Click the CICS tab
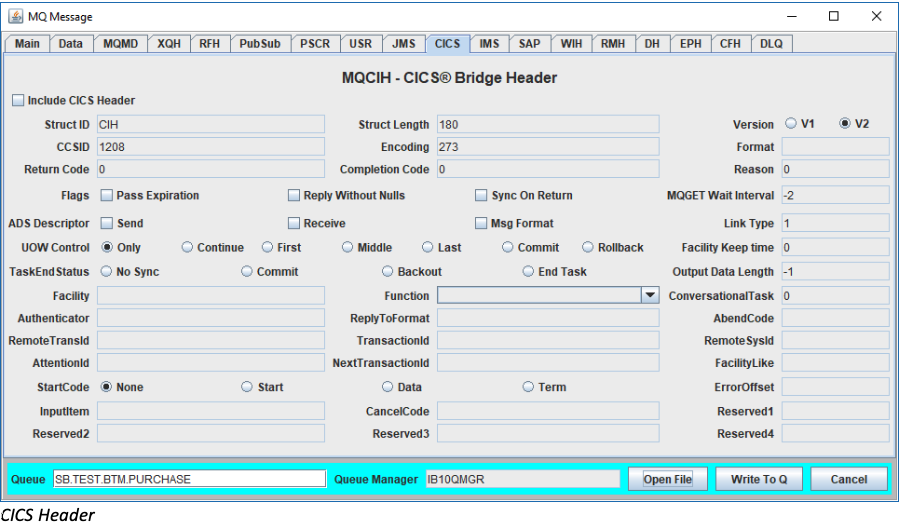 tap(448, 44)
